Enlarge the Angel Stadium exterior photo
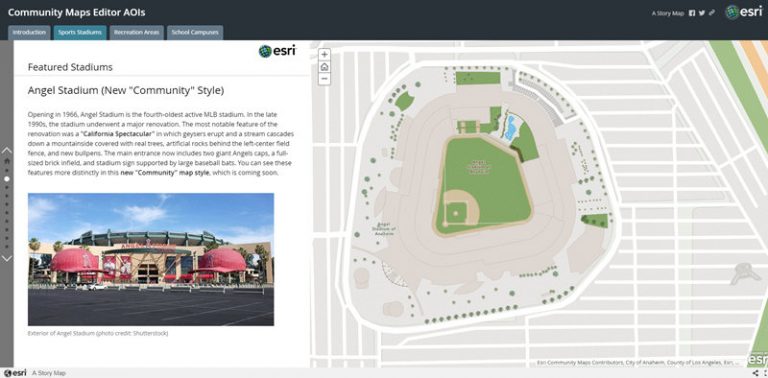768x378 pixels. (151, 260)
